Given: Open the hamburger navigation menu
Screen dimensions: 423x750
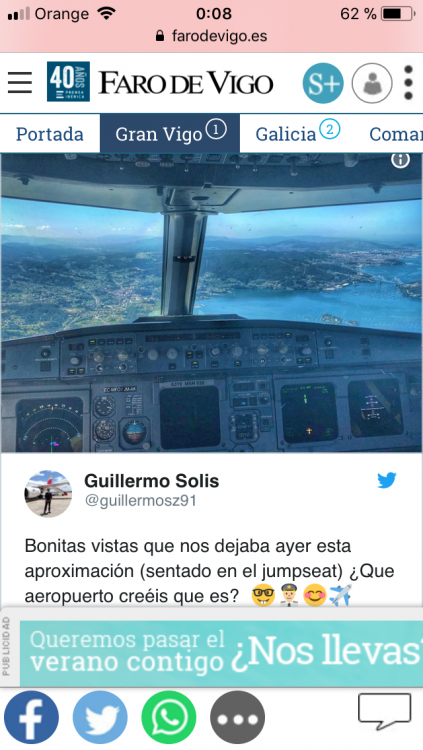Looking at the screenshot, I should pos(20,82).
